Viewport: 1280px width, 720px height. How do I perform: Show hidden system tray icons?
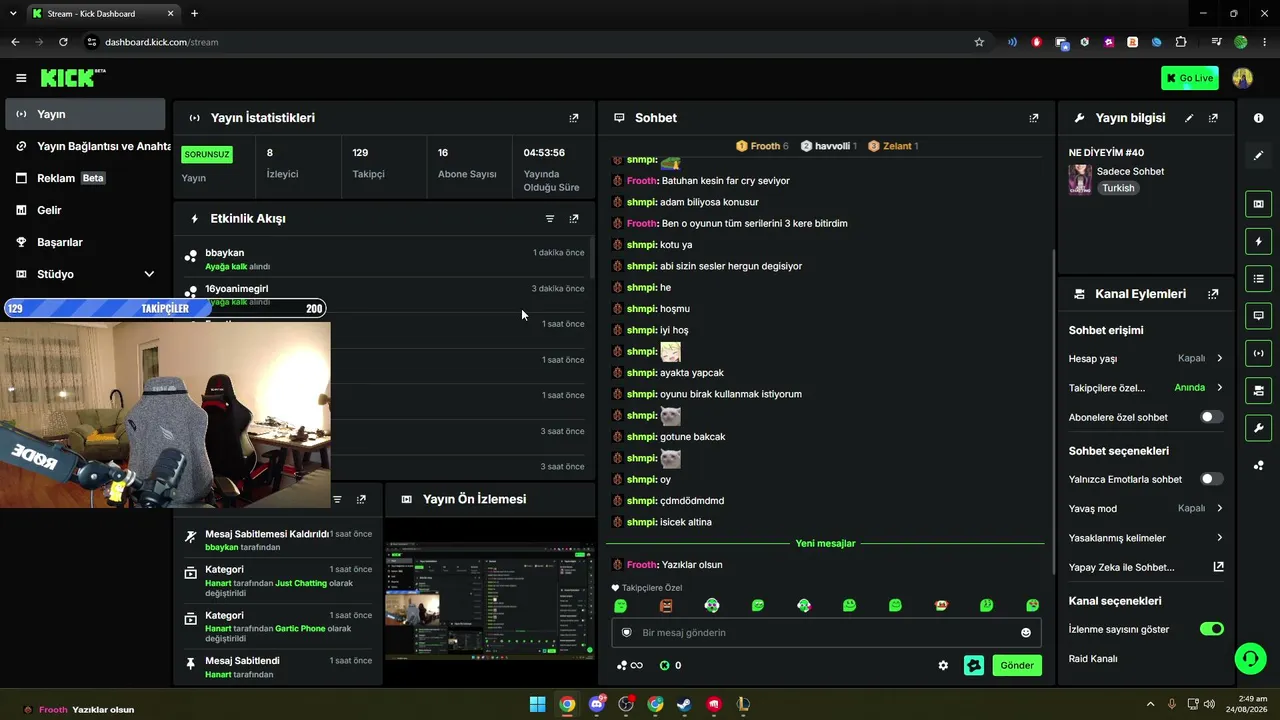[x=1150, y=704]
